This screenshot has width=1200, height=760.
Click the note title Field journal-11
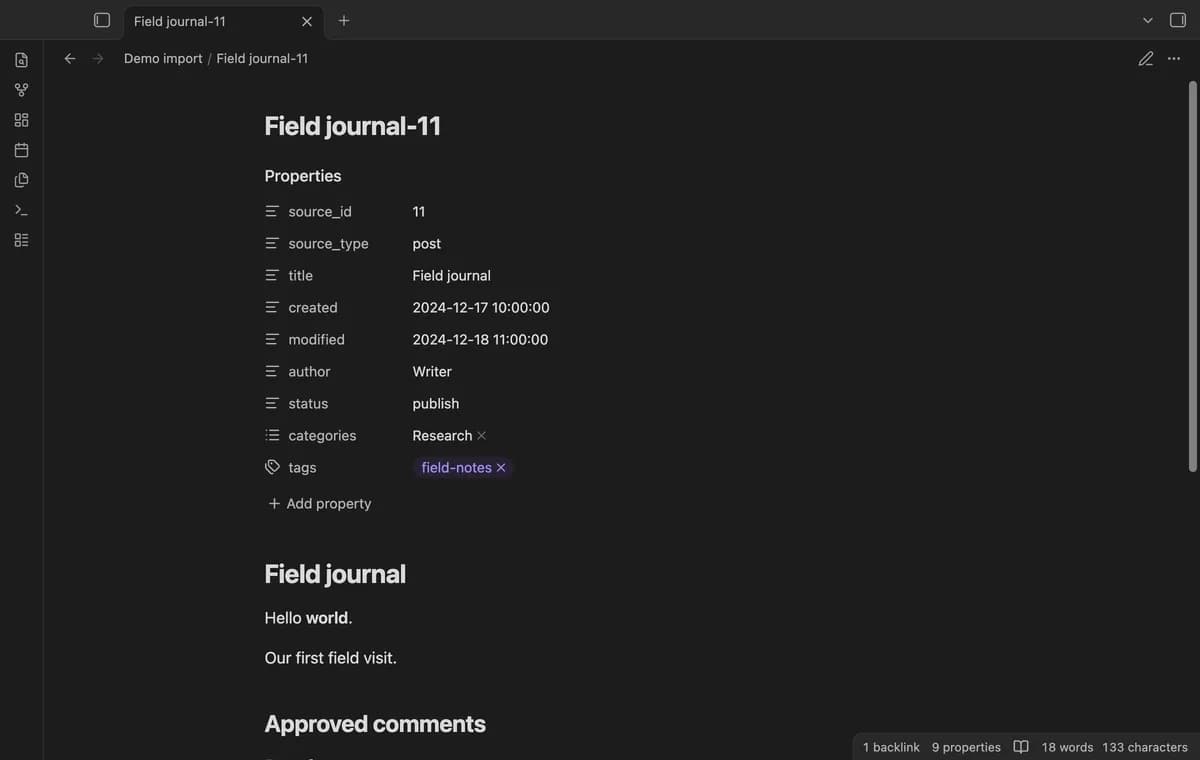pyautogui.click(x=352, y=126)
